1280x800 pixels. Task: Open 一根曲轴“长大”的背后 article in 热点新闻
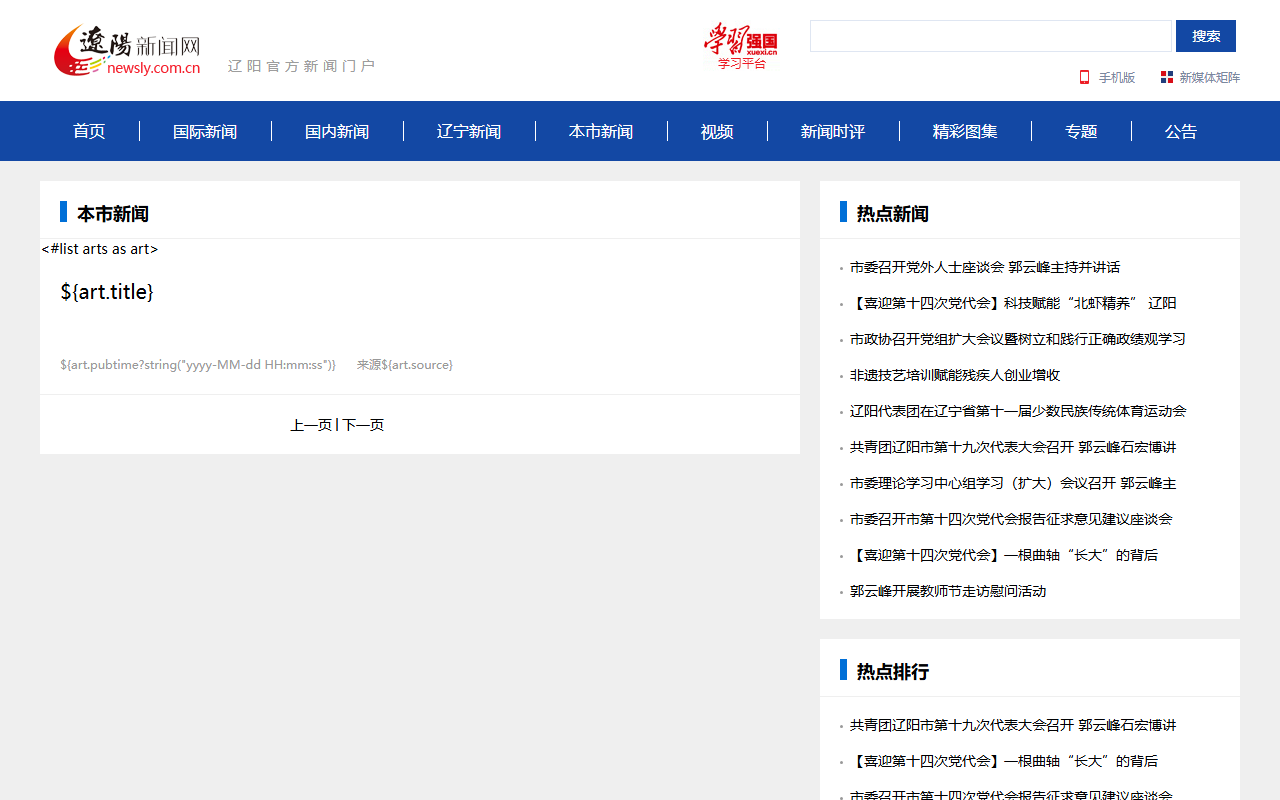coord(1004,555)
